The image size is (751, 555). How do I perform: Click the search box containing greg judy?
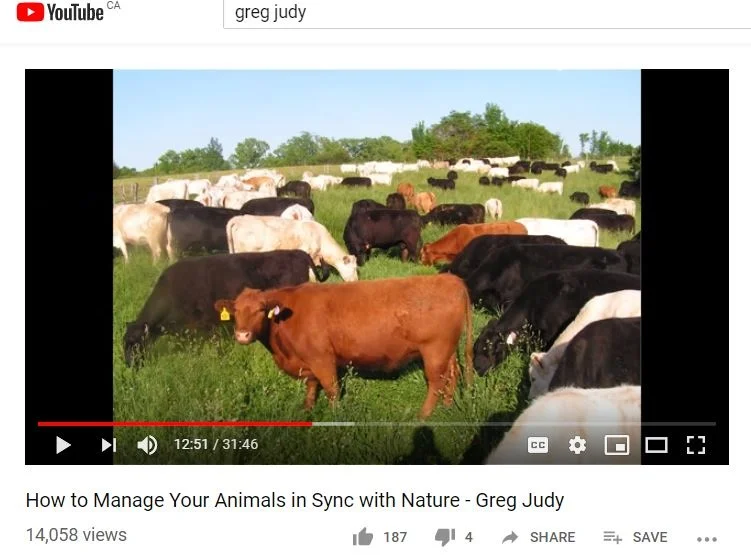click(487, 13)
